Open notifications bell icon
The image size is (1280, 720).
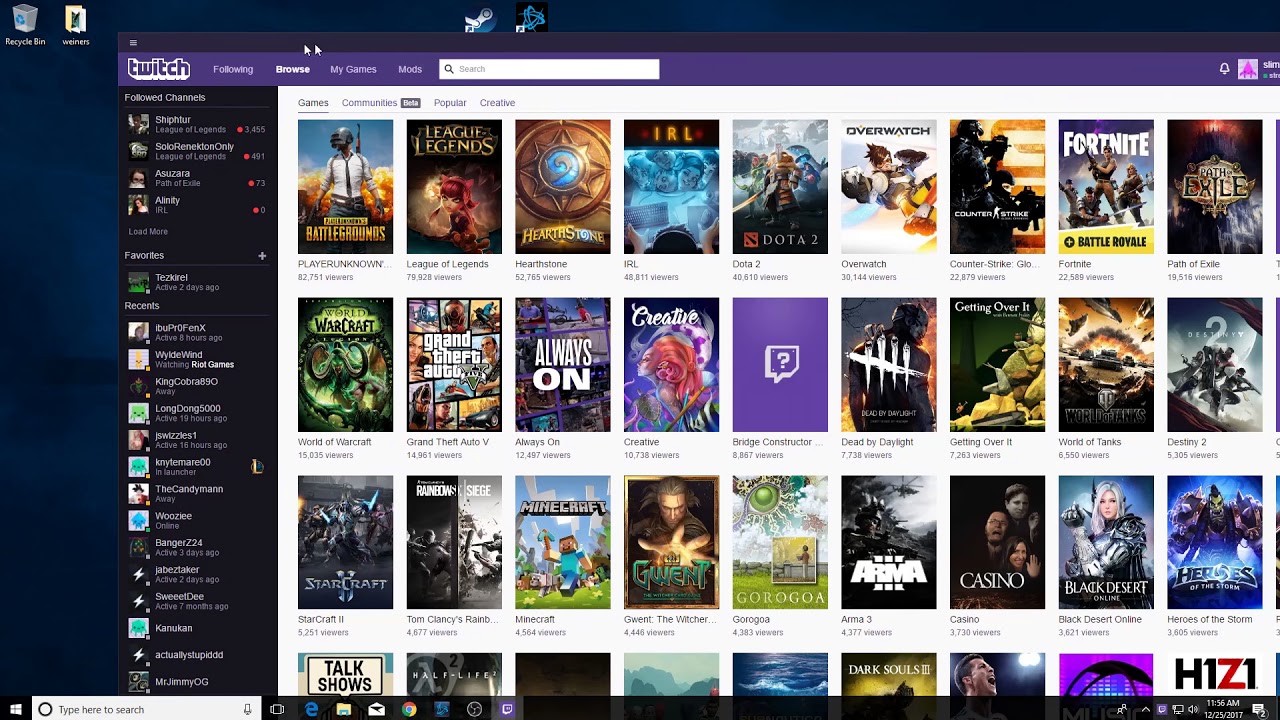pos(1224,69)
